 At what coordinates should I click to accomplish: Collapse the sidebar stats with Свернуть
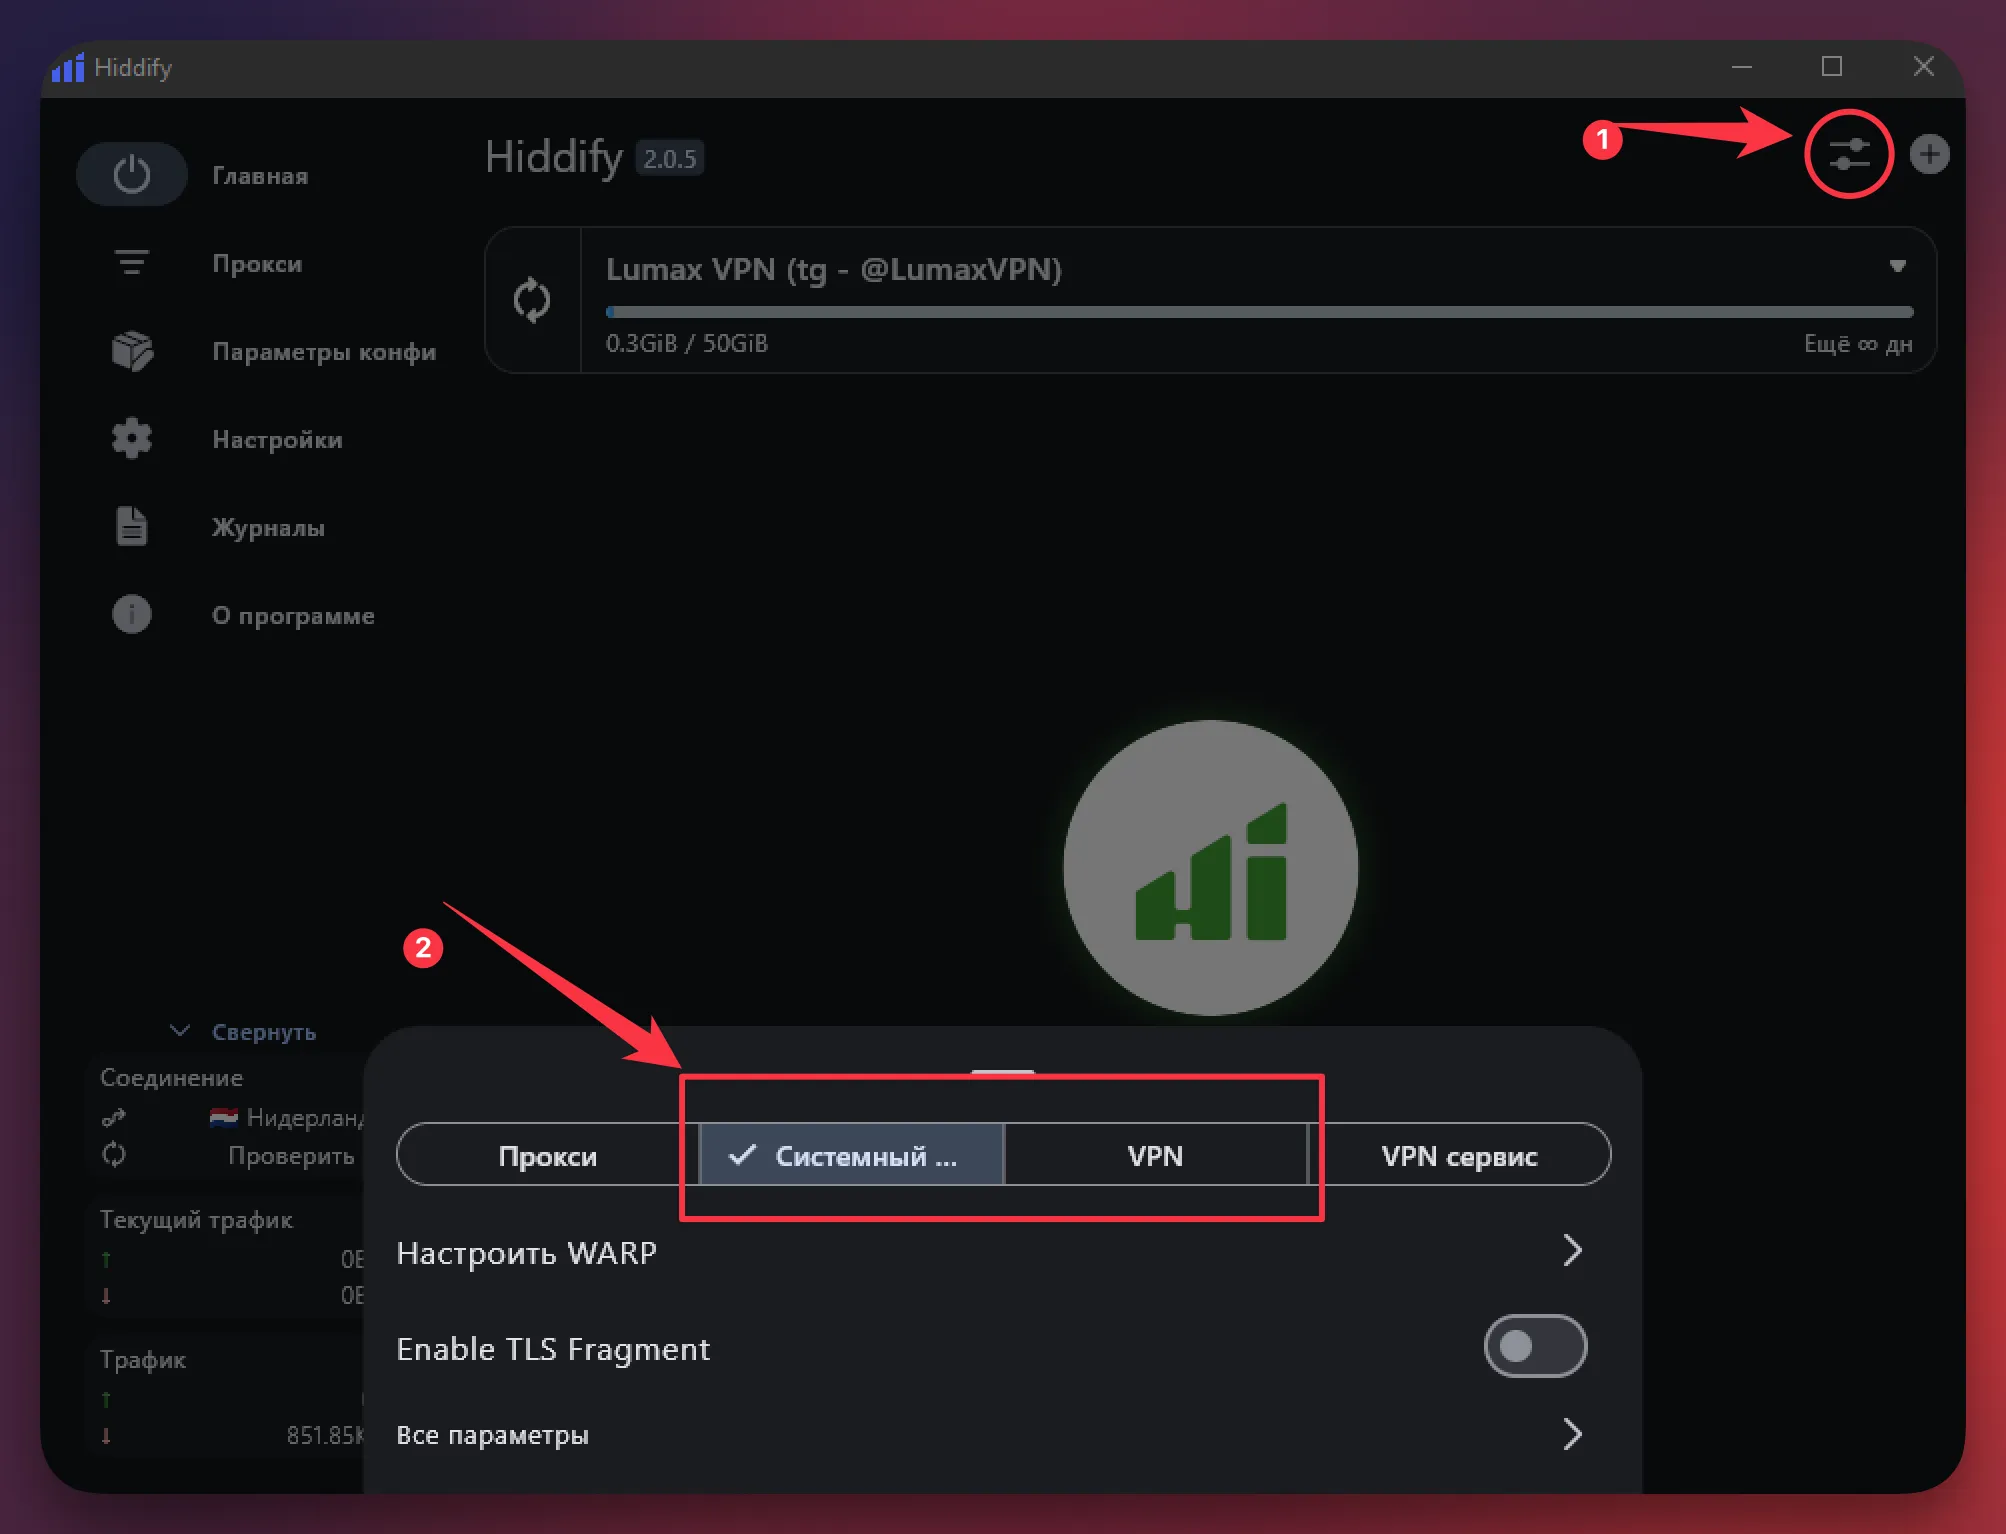243,1031
